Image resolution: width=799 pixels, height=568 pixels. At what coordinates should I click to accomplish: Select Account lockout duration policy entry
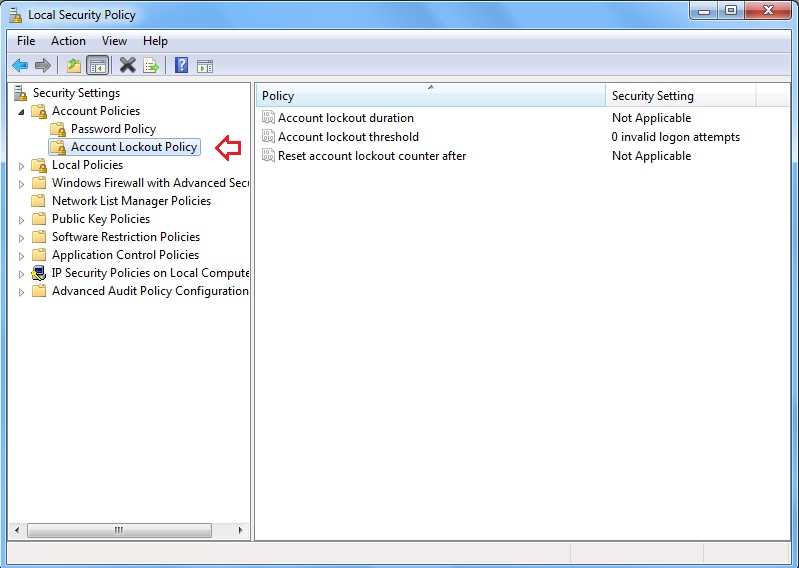[x=345, y=118]
